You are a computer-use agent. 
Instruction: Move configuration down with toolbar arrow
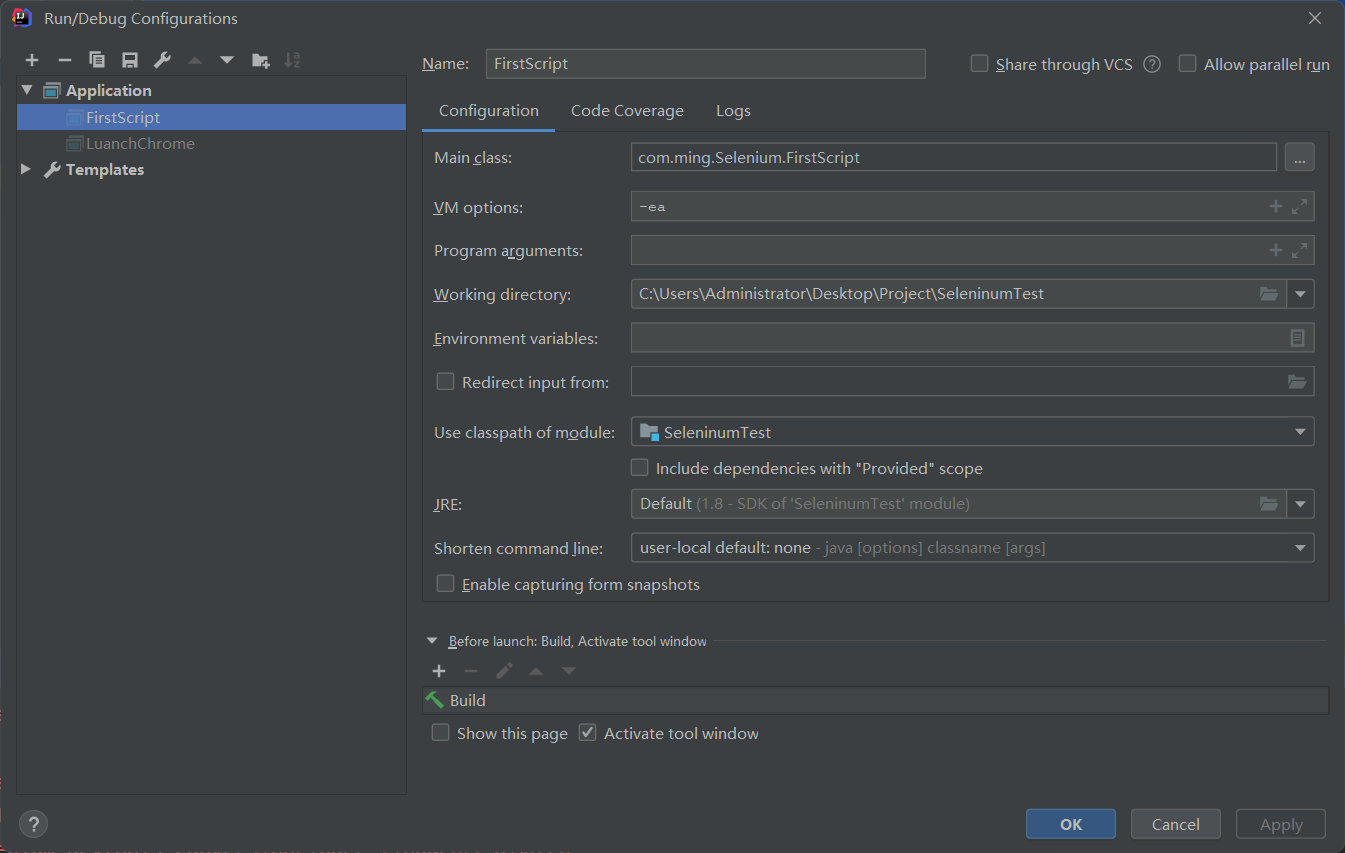click(x=227, y=61)
